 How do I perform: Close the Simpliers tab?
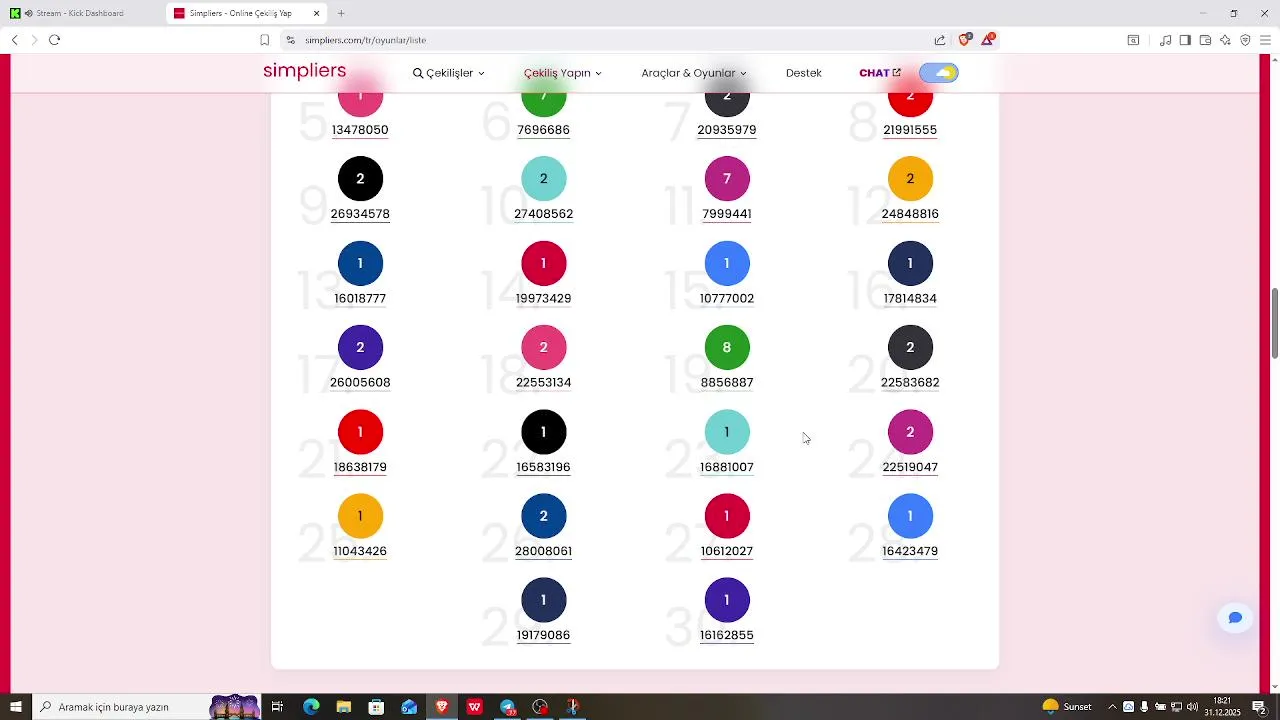pyautogui.click(x=317, y=13)
